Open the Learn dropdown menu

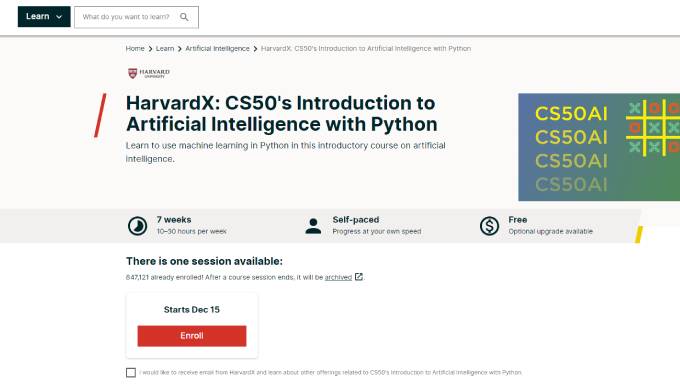44,16
